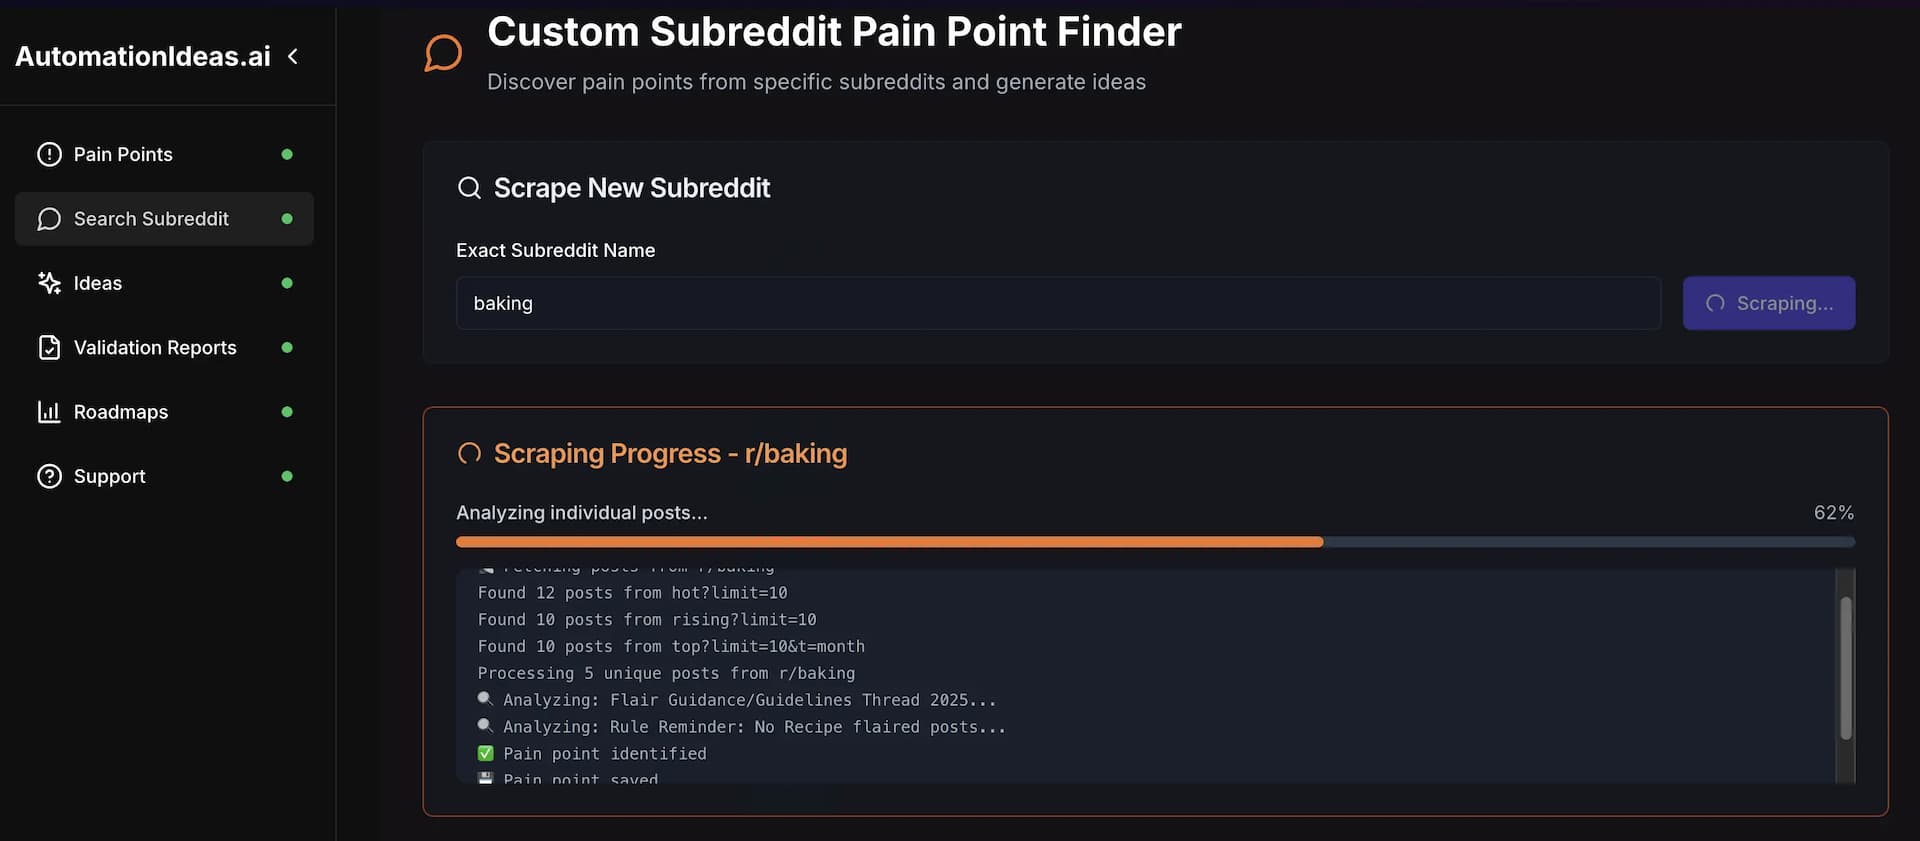This screenshot has width=1920, height=841.
Task: Select the Roadmaps bar chart icon
Action: [x=49, y=411]
